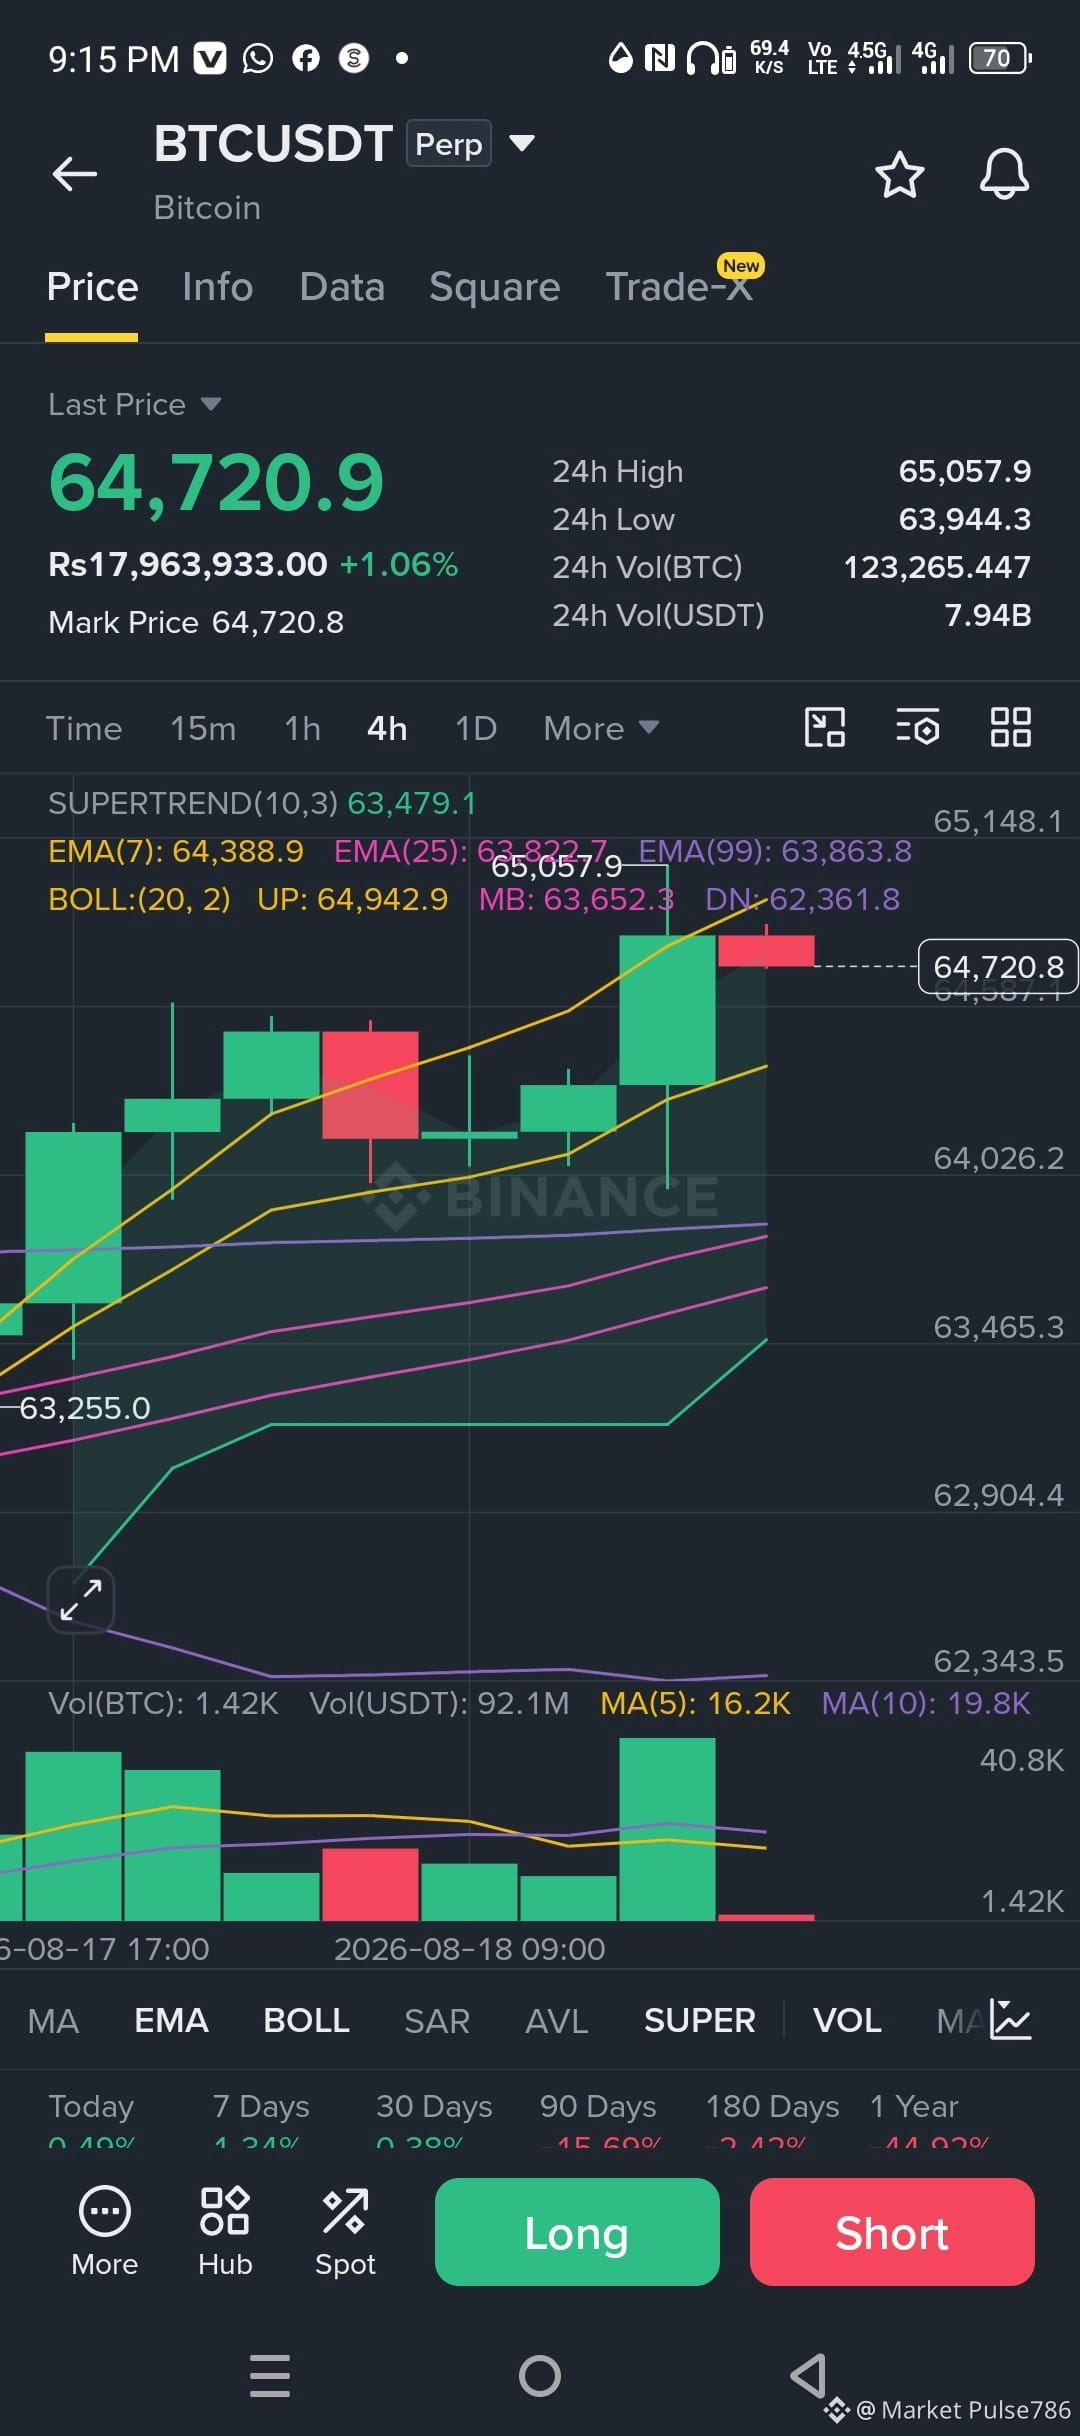
Task: Go back using the arrow icon
Action: click(x=75, y=174)
